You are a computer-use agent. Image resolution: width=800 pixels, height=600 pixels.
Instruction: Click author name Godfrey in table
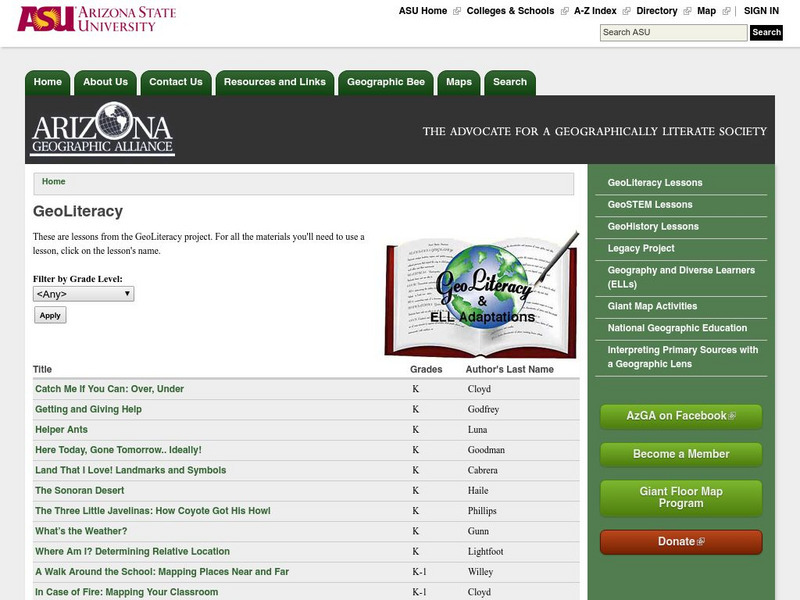coord(483,409)
